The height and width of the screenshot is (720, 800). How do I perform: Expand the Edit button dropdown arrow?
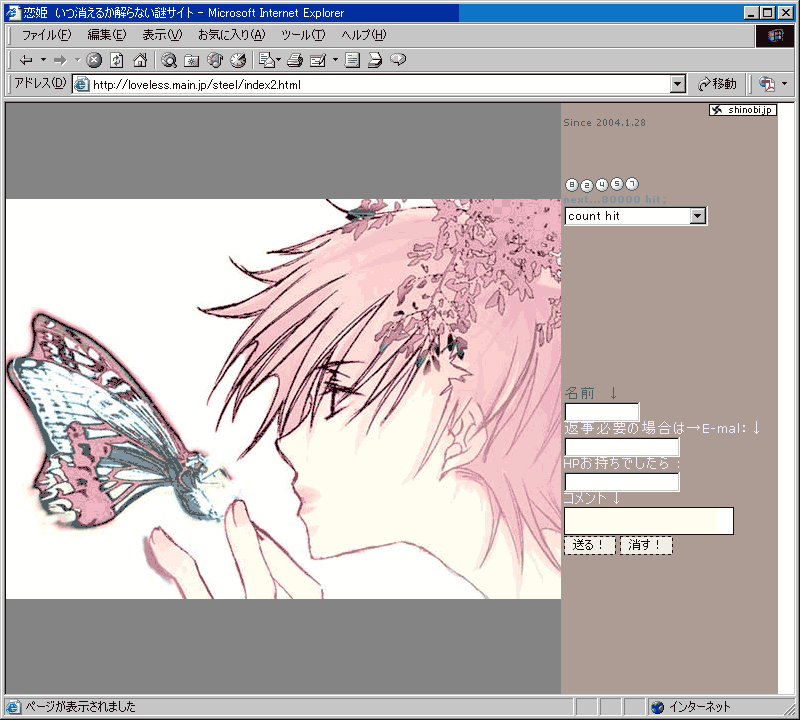[x=335, y=60]
